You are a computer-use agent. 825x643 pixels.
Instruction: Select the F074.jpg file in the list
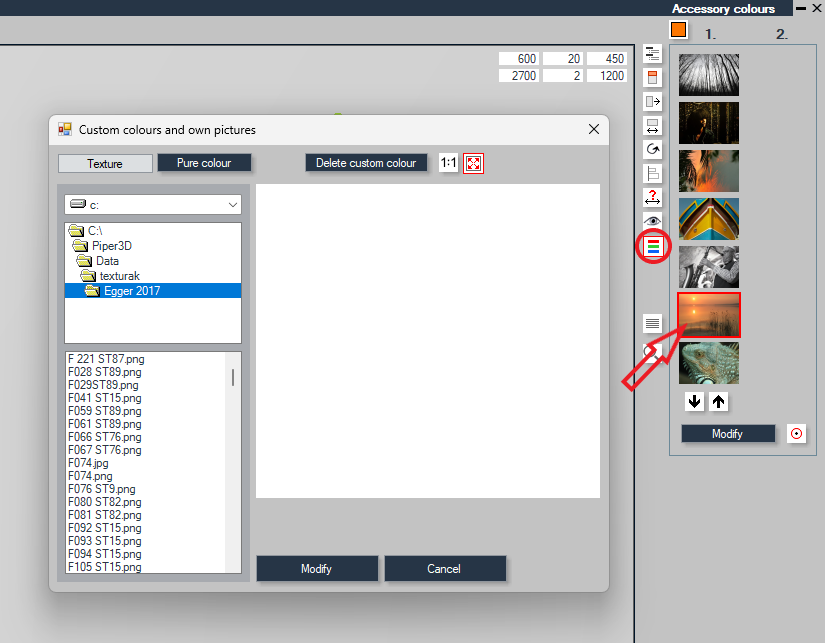[x=88, y=463]
